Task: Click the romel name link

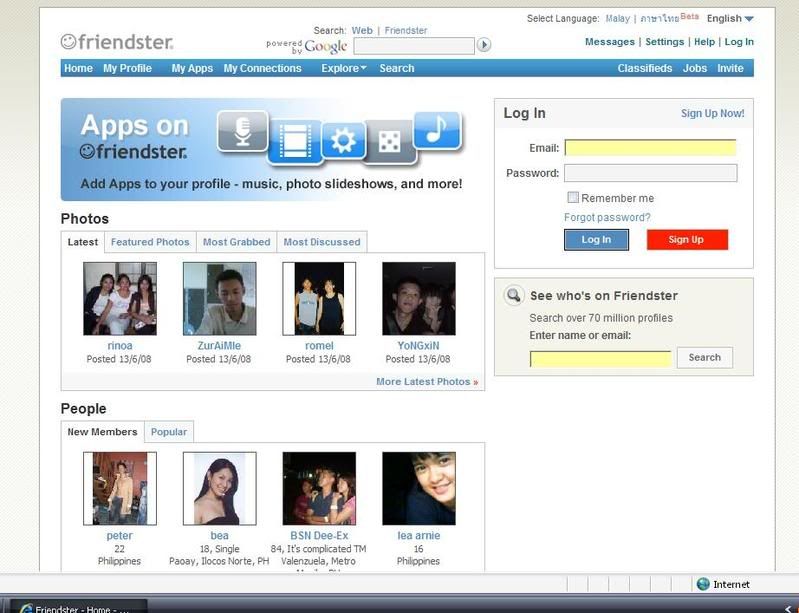Action: point(319,345)
